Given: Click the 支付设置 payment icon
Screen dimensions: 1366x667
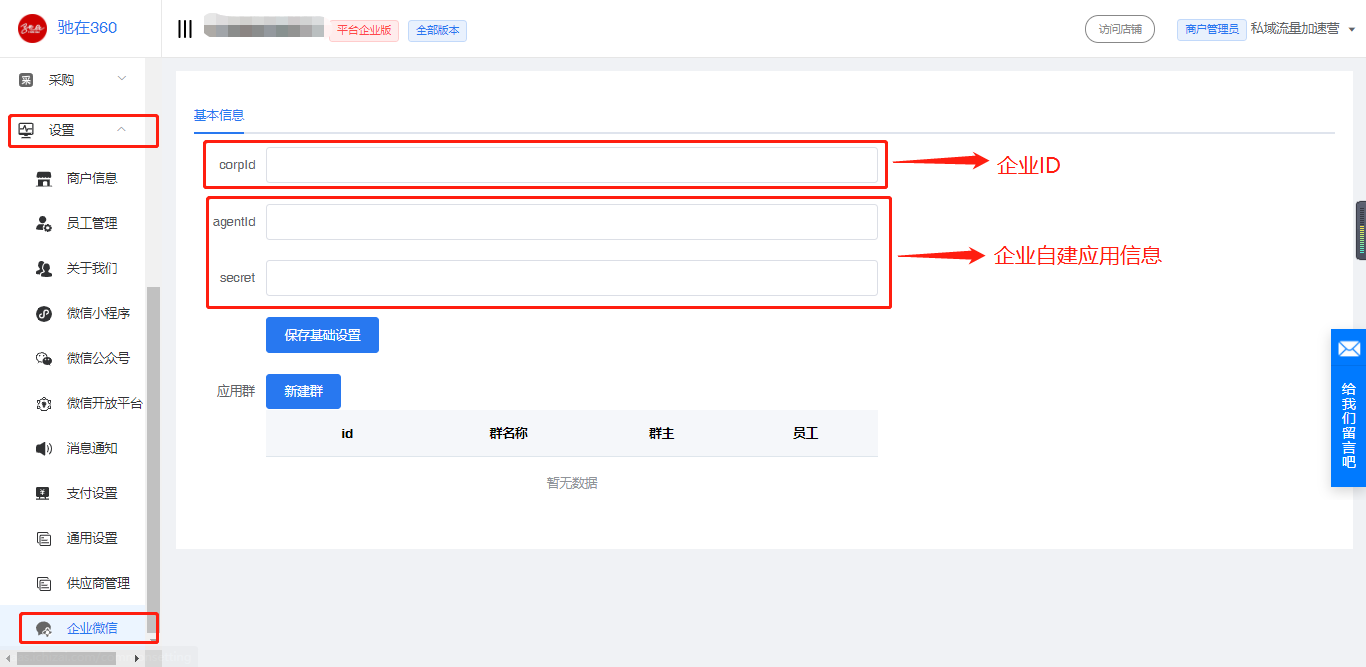Looking at the screenshot, I should (x=44, y=494).
